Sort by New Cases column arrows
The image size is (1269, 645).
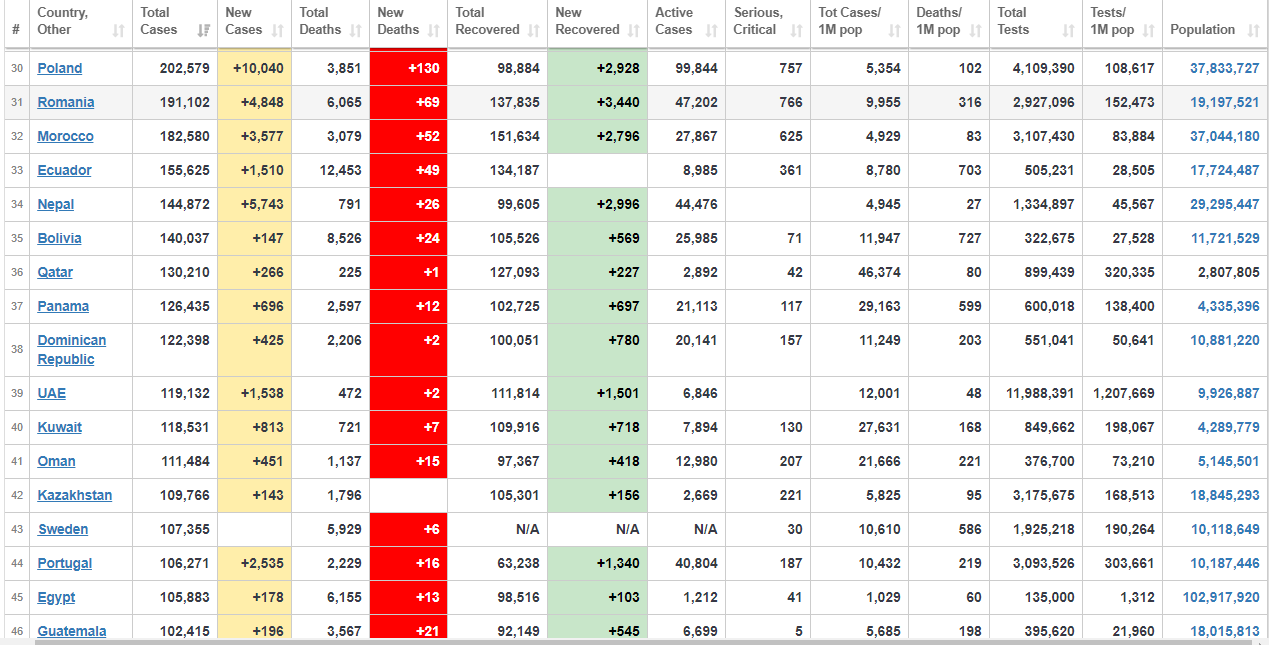click(x=279, y=31)
